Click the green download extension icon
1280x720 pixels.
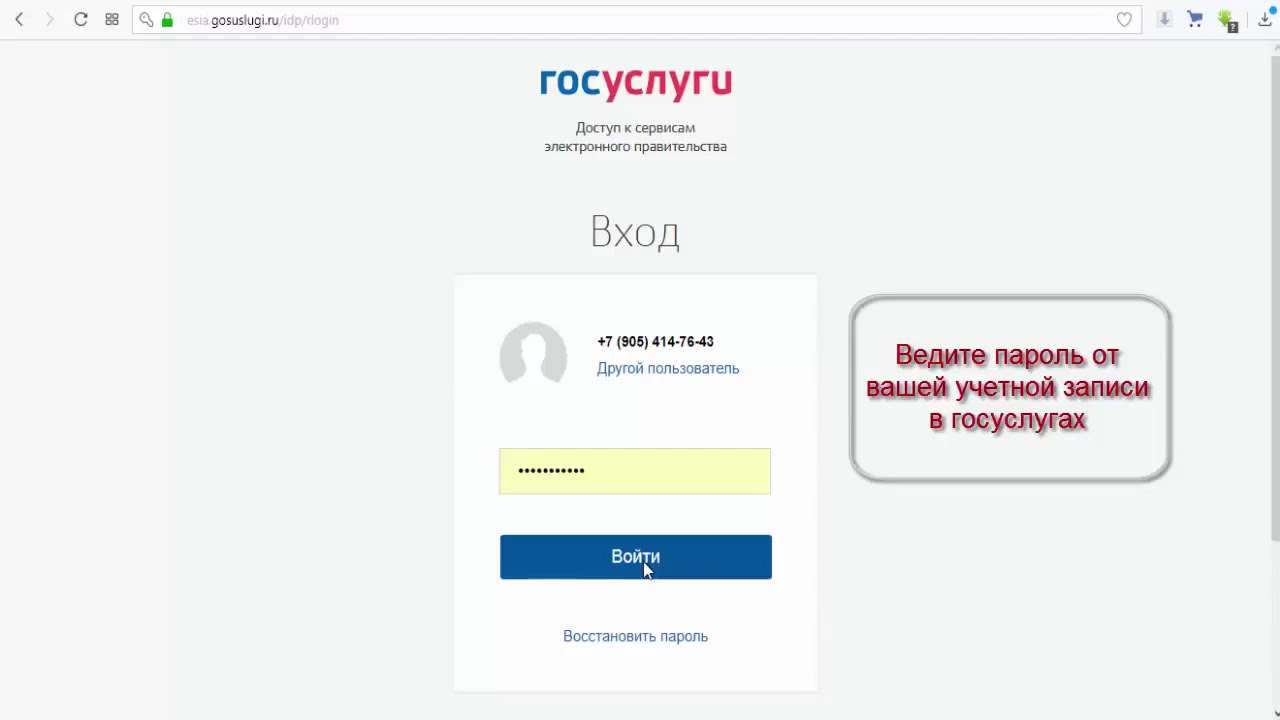pyautogui.click(x=1227, y=20)
